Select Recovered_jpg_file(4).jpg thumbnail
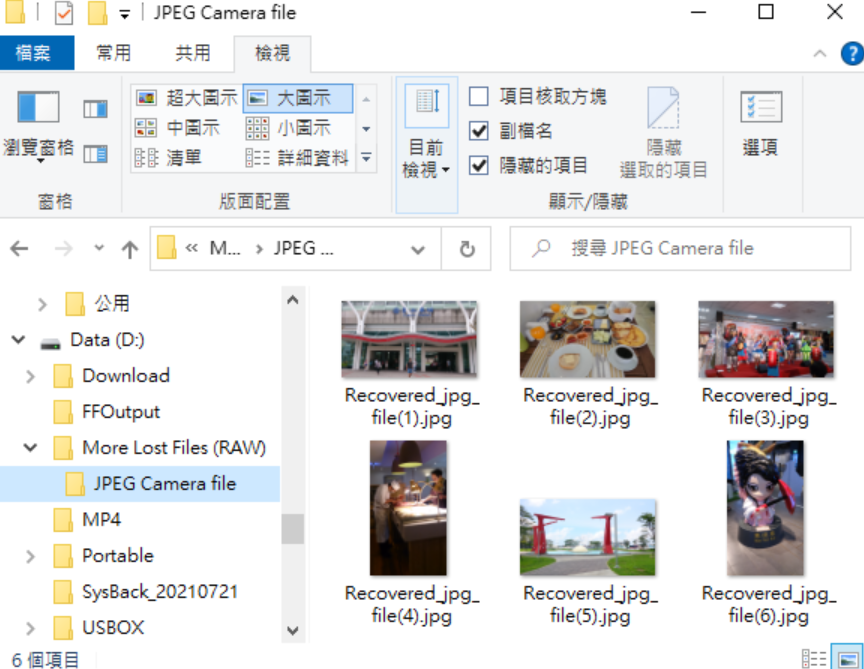864x669 pixels. pyautogui.click(x=408, y=508)
